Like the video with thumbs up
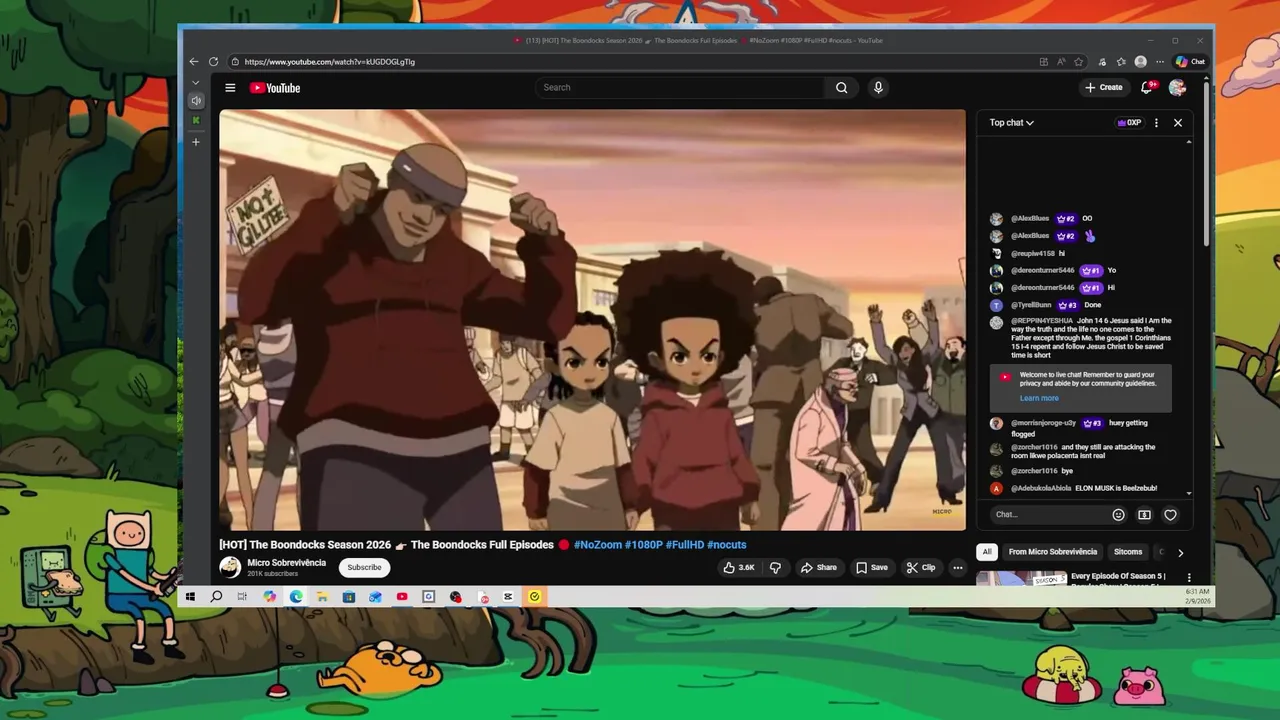Image resolution: width=1280 pixels, height=720 pixels. 739,568
